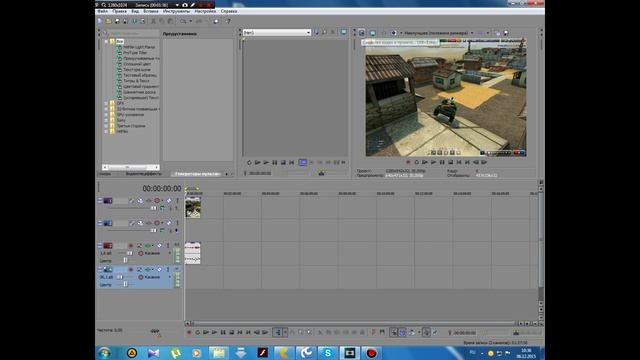Copy the preview snapshot to clipboard
The width and height of the screenshot is (640, 360).
click(x=498, y=33)
